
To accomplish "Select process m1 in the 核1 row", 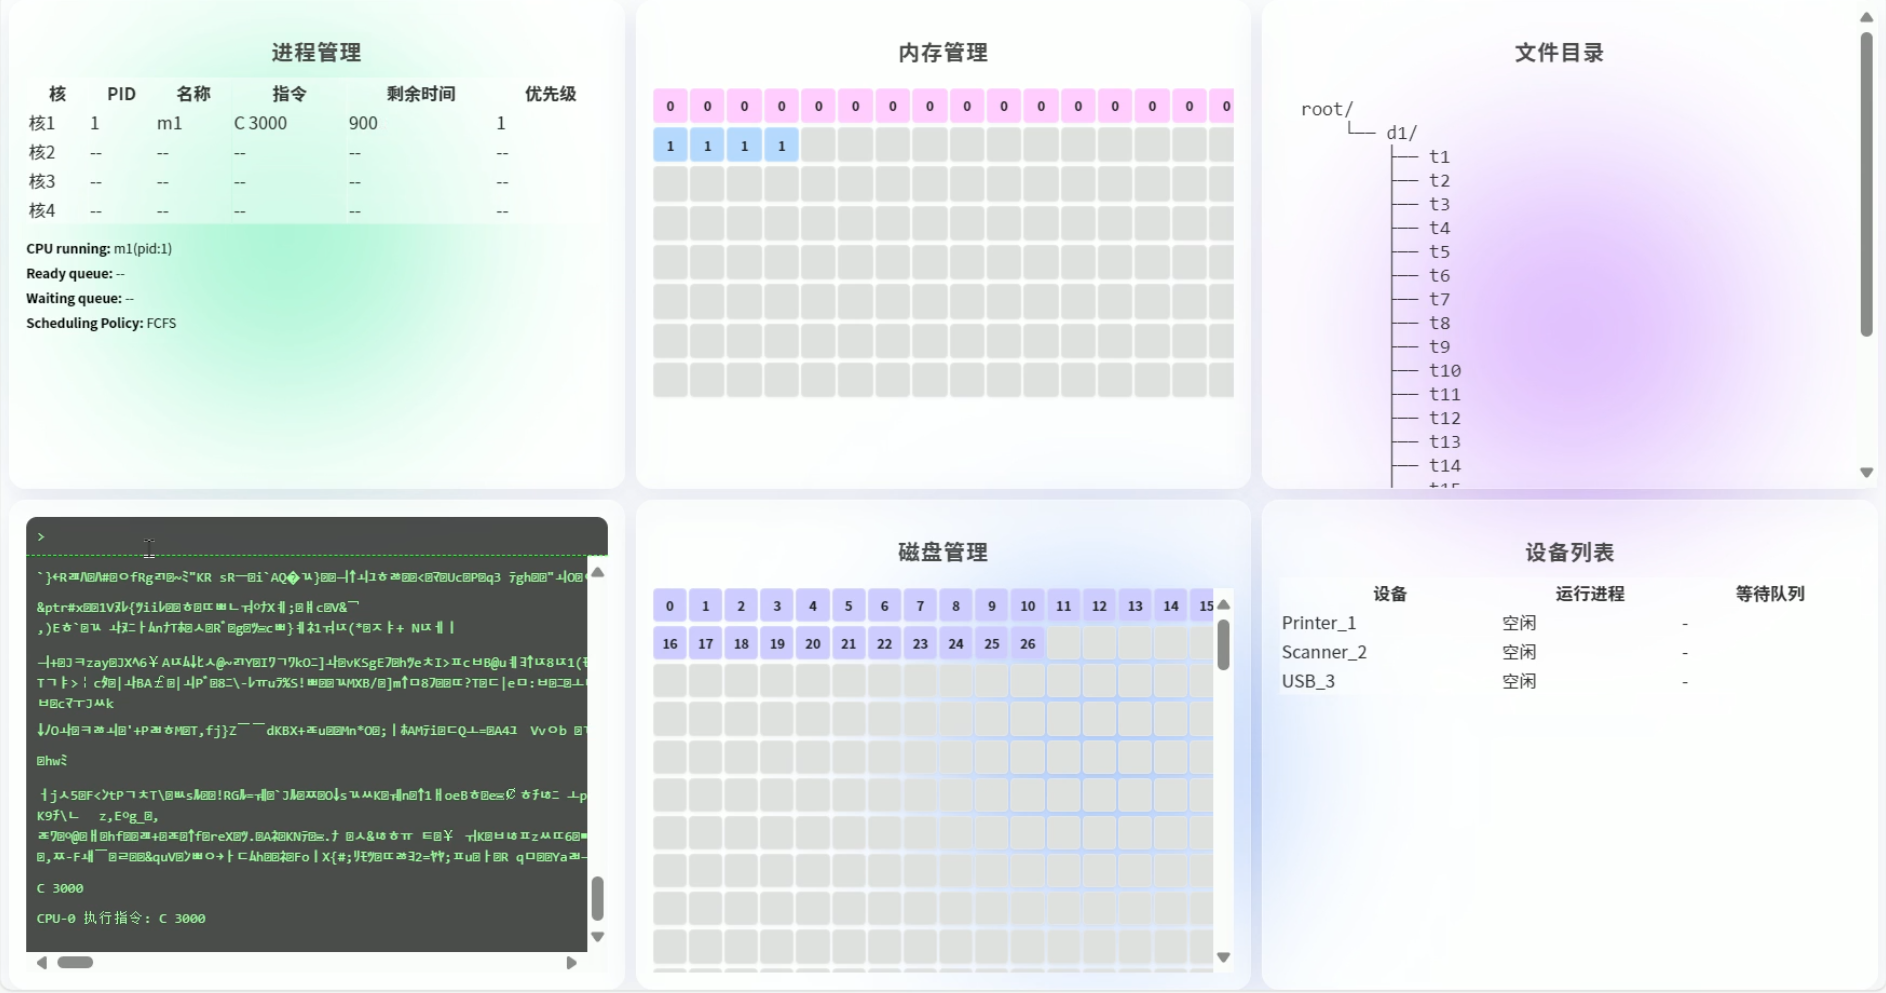I will coord(169,123).
